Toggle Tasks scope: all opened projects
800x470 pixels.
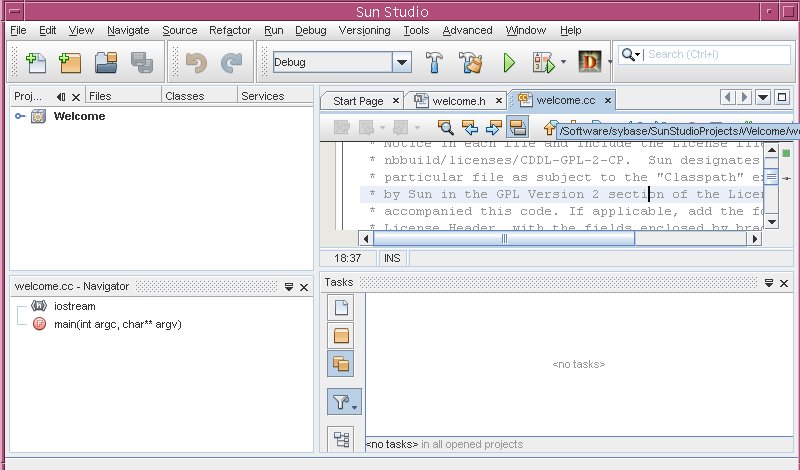pos(341,364)
